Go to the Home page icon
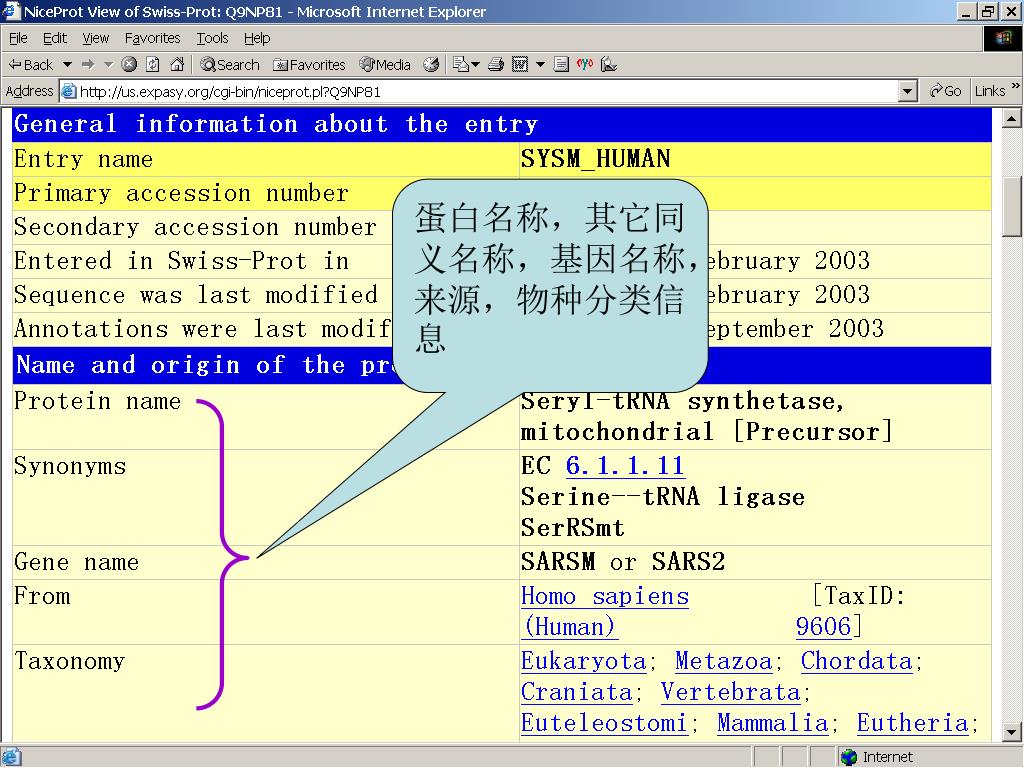 [x=177, y=65]
